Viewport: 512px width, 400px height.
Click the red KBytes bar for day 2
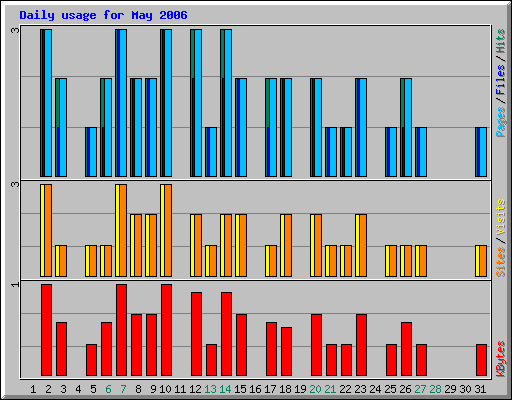47,330
